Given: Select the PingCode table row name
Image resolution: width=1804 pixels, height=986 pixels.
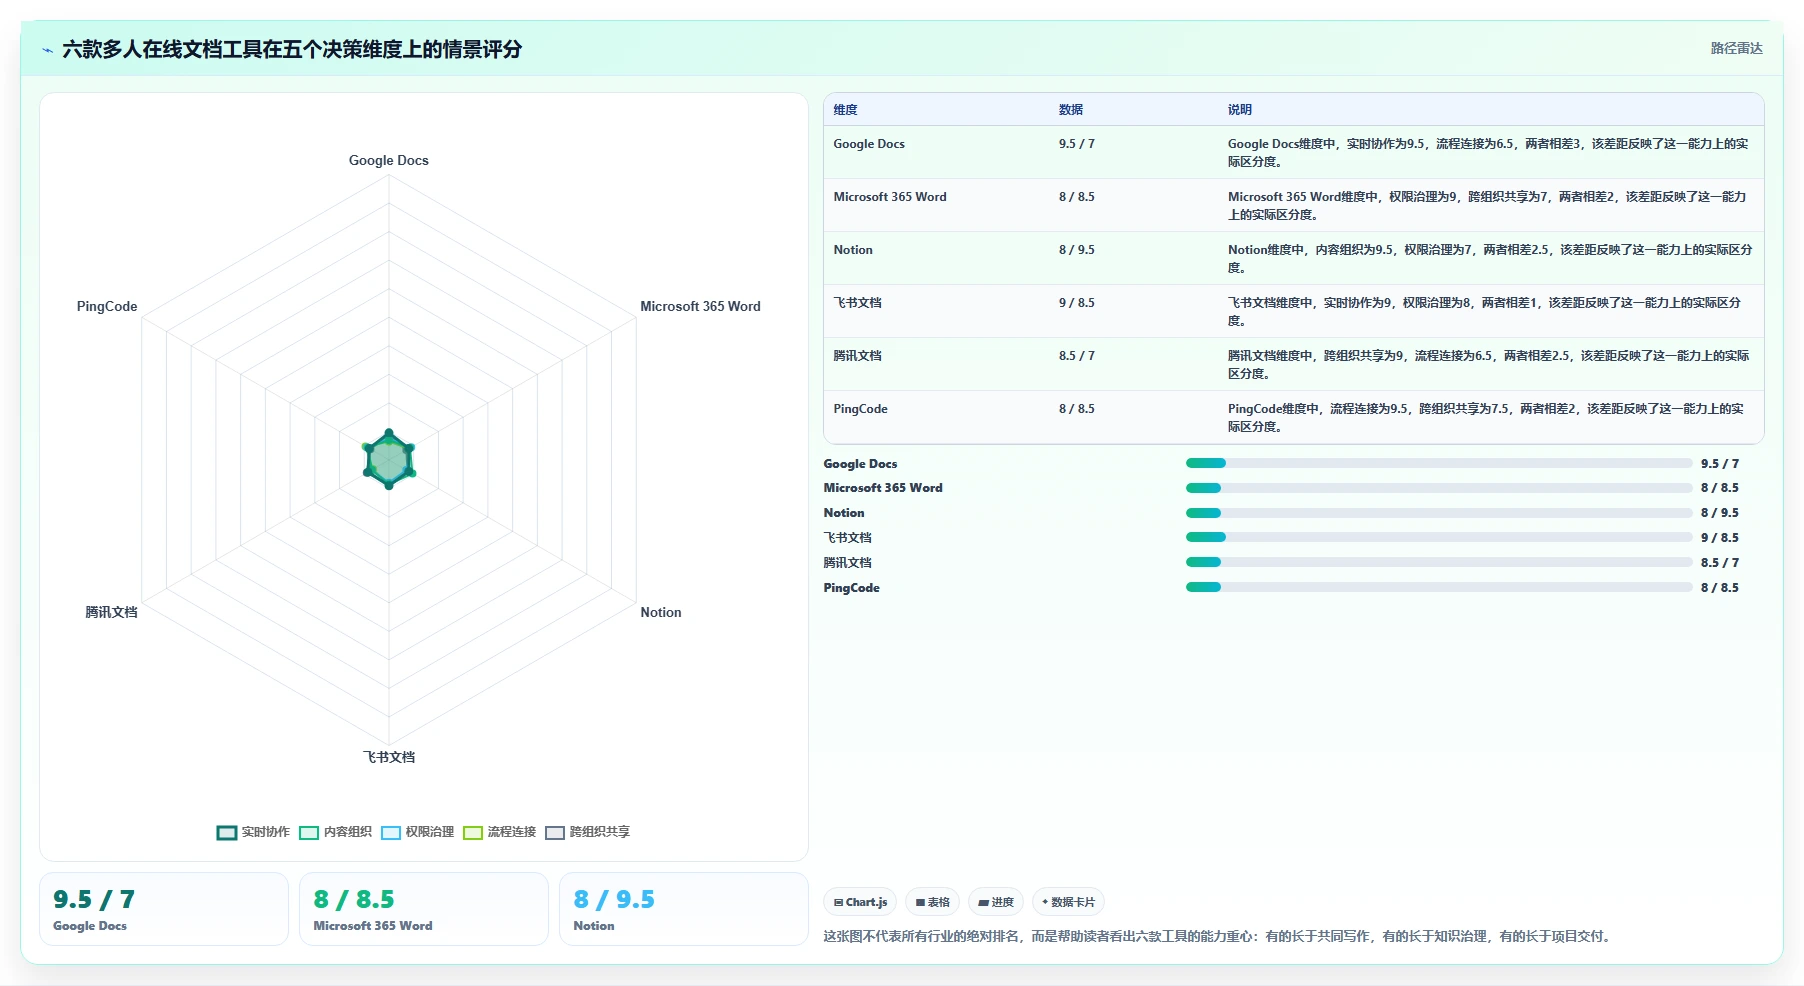Looking at the screenshot, I should tap(860, 409).
